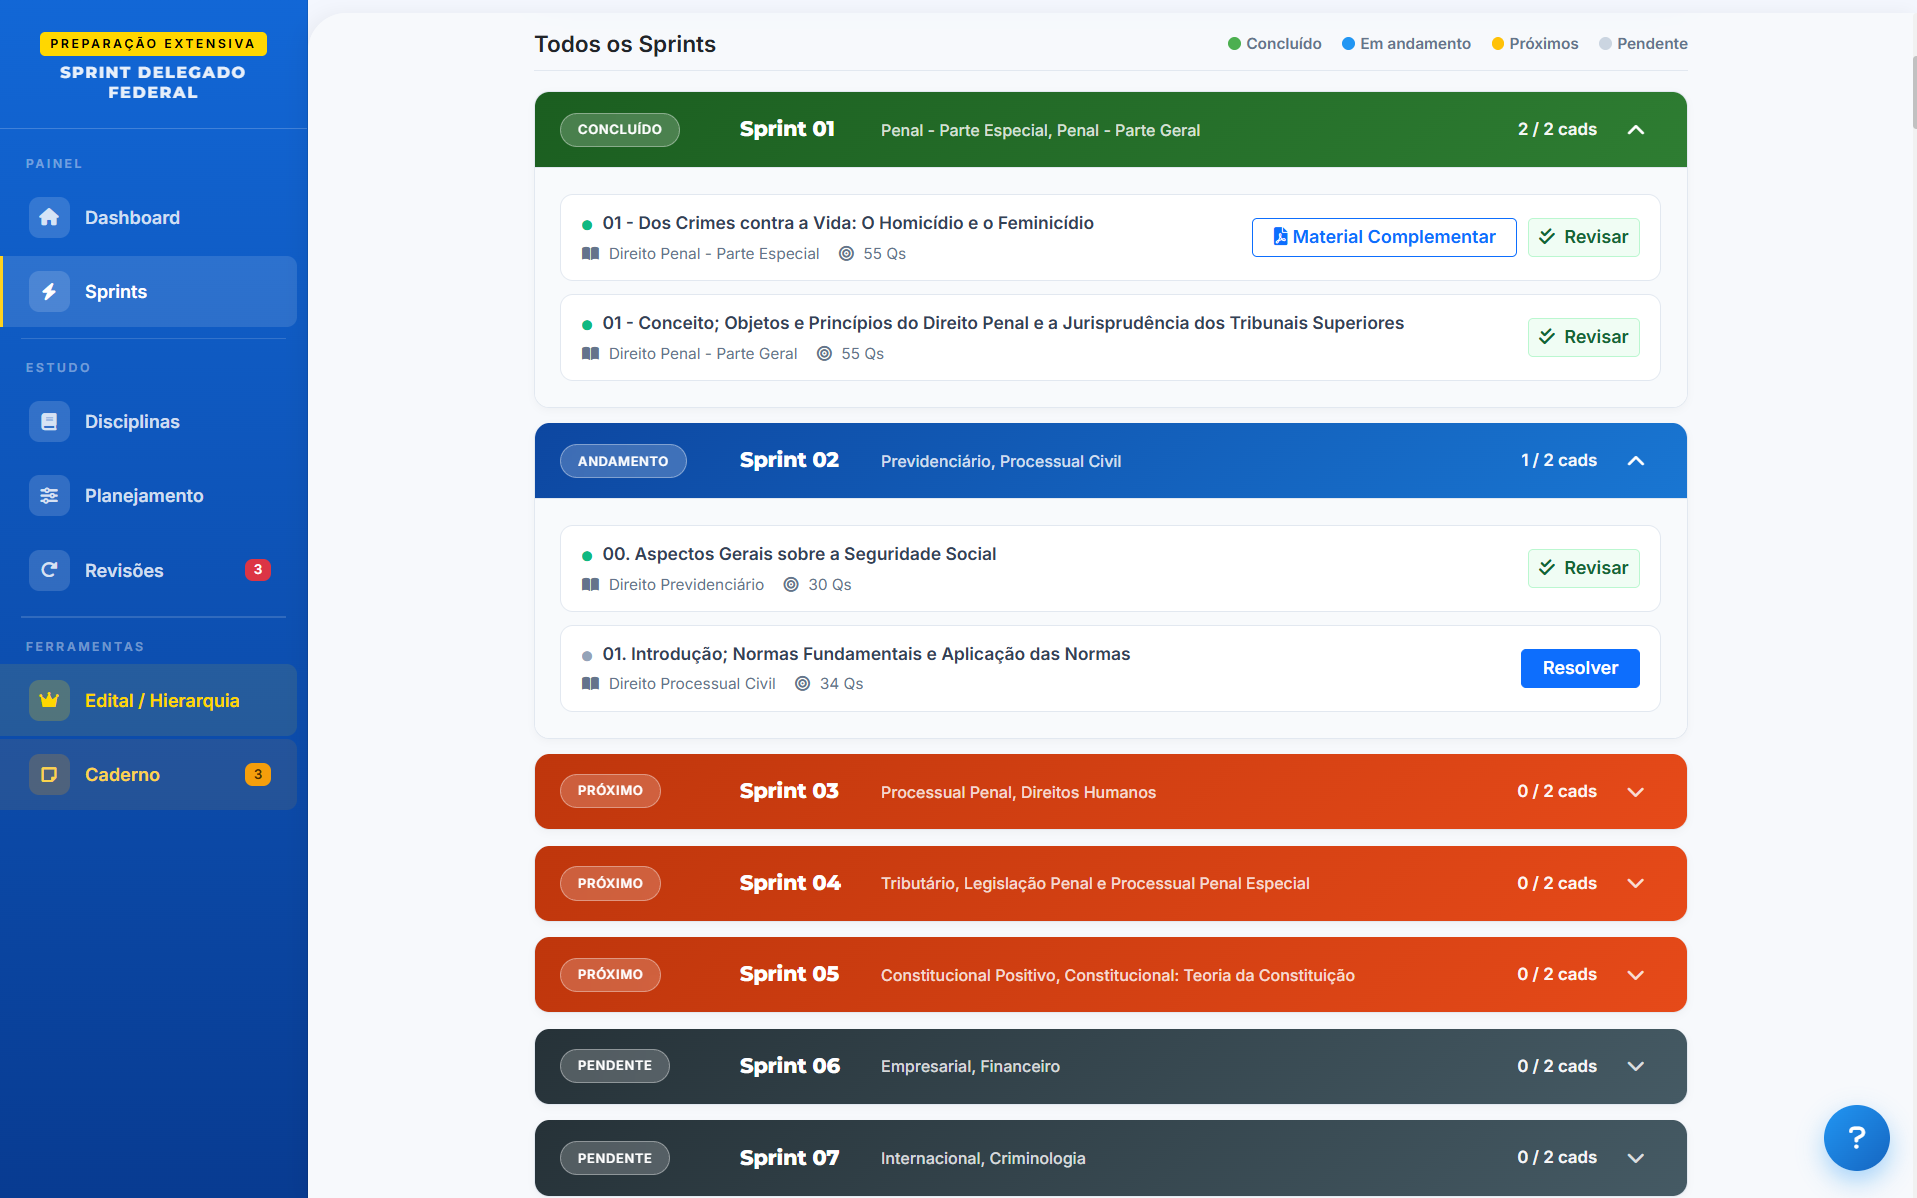
Task: Click the PENDENTE badge on Sprint 07
Action: (615, 1158)
